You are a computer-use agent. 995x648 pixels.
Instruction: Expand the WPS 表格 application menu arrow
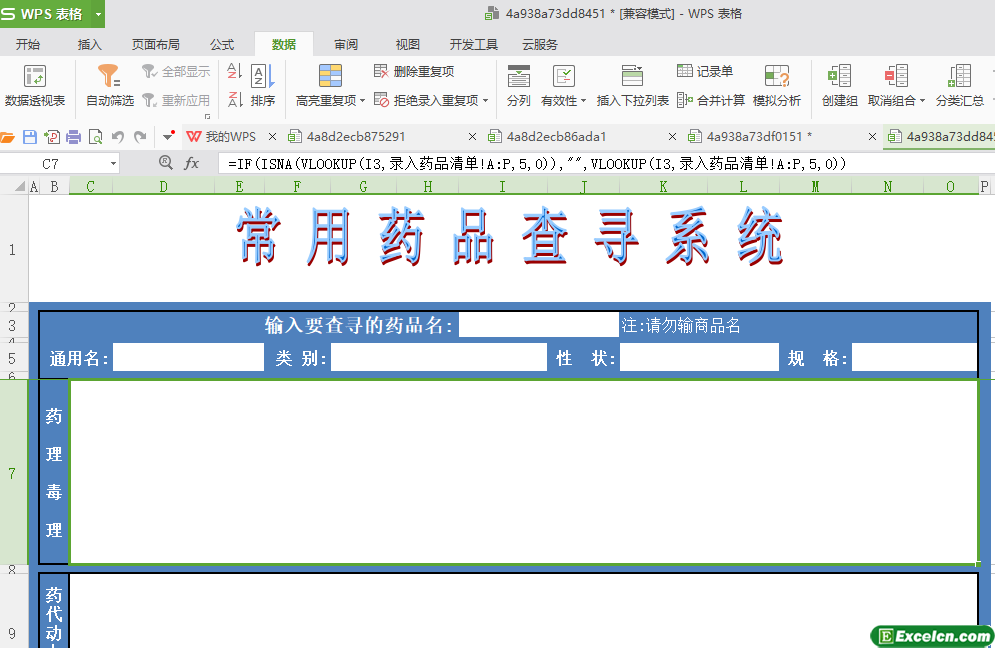(98, 14)
